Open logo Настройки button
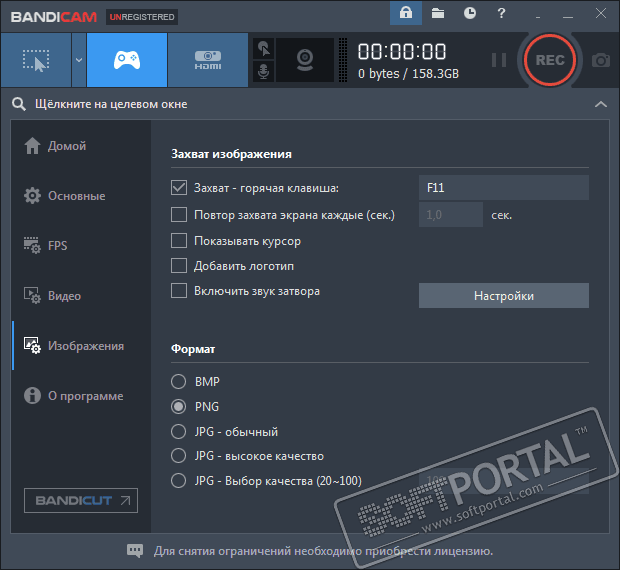The height and width of the screenshot is (570, 620). [x=504, y=296]
